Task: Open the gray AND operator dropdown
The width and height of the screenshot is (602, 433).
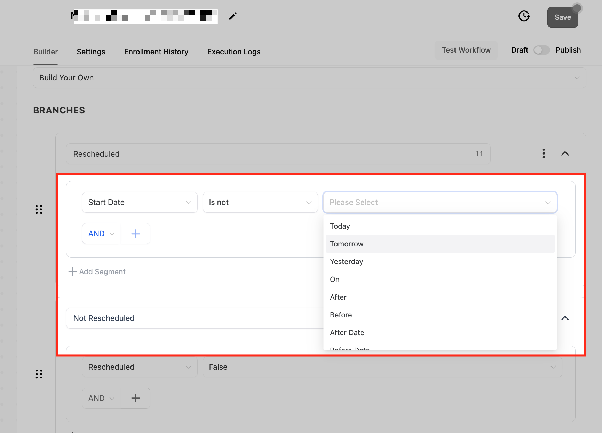Action: click(x=101, y=398)
